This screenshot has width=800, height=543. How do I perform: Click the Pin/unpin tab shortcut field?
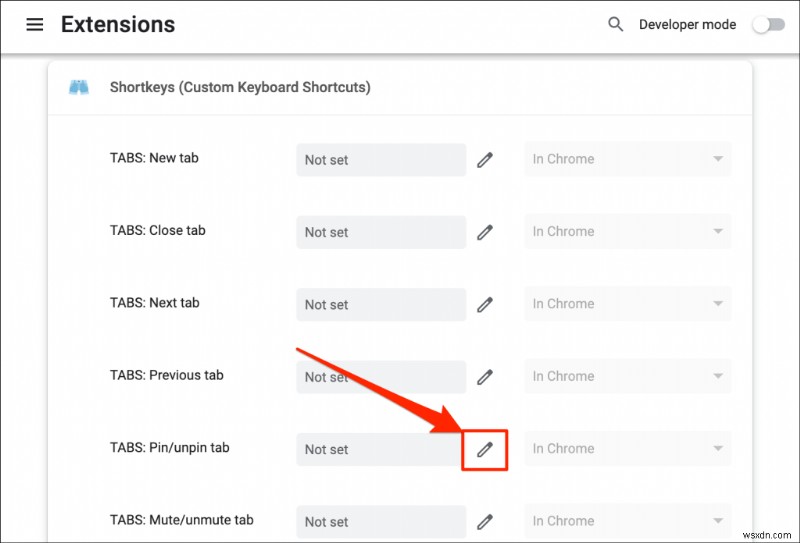click(x=380, y=449)
